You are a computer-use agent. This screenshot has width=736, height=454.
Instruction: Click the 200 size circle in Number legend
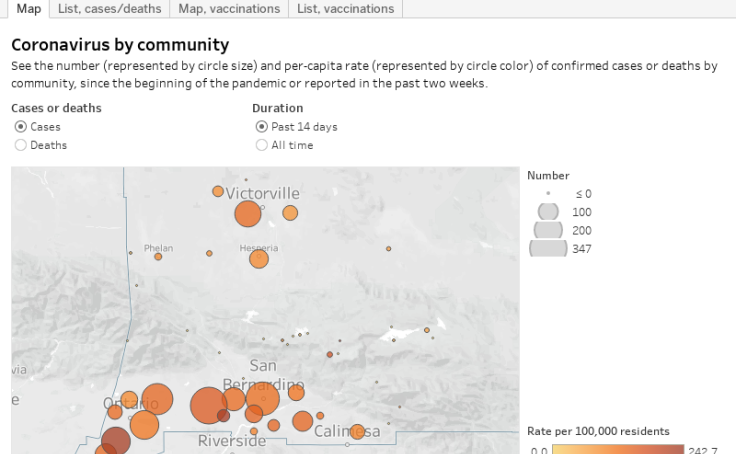548,230
